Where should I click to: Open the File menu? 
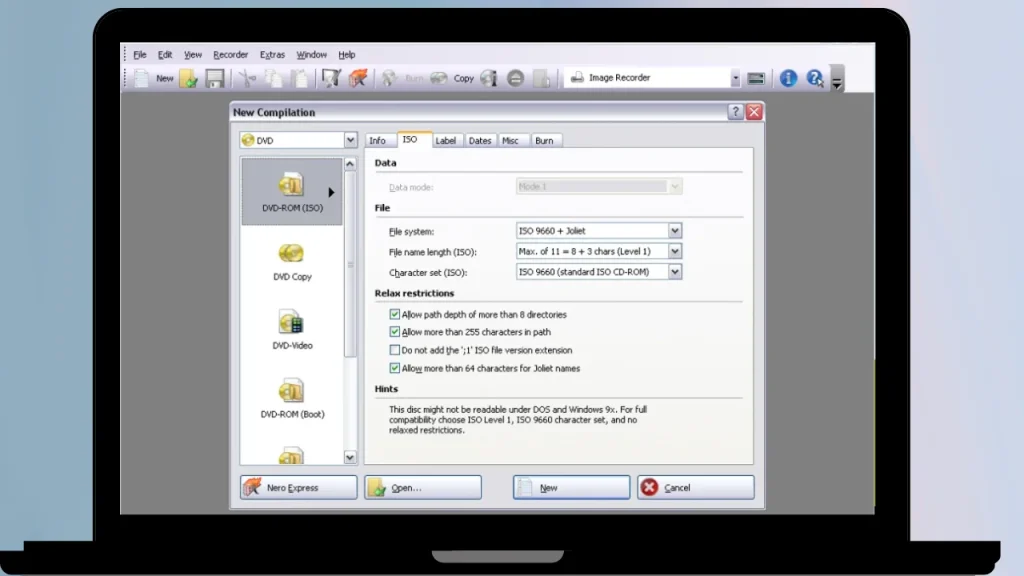(x=140, y=55)
